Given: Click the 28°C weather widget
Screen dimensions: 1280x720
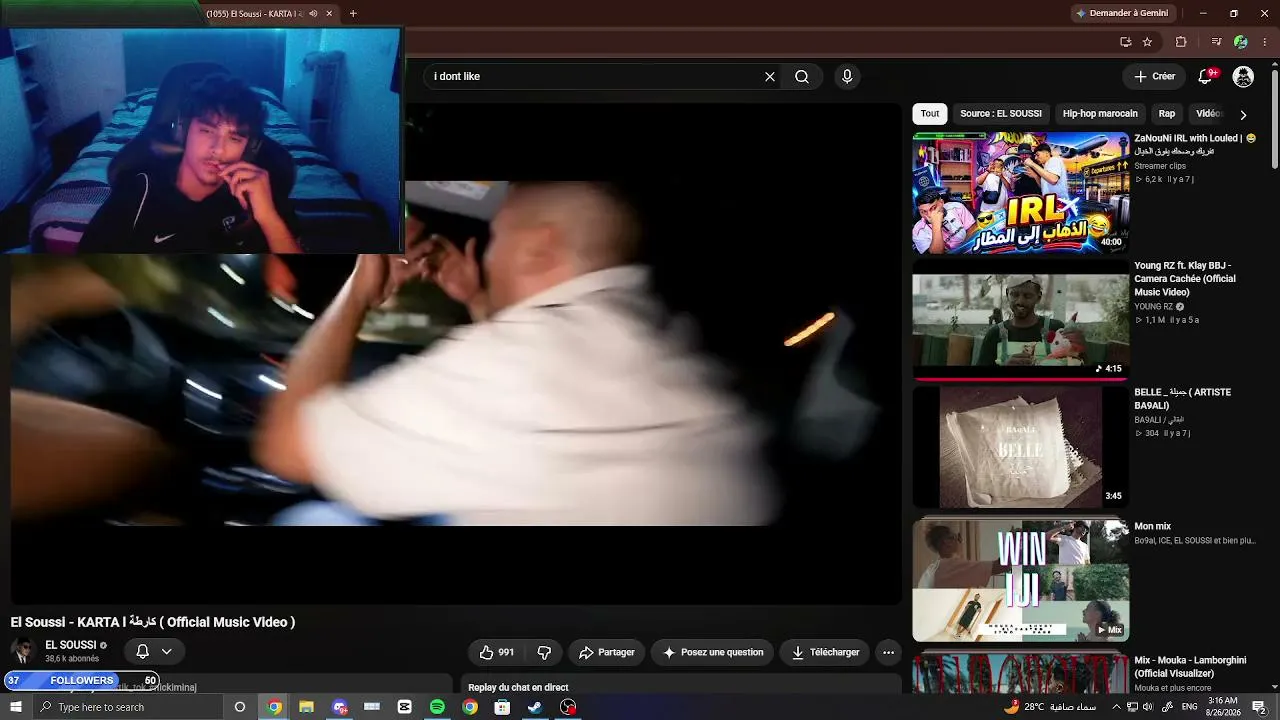Looking at the screenshot, I should [x=1048, y=707].
